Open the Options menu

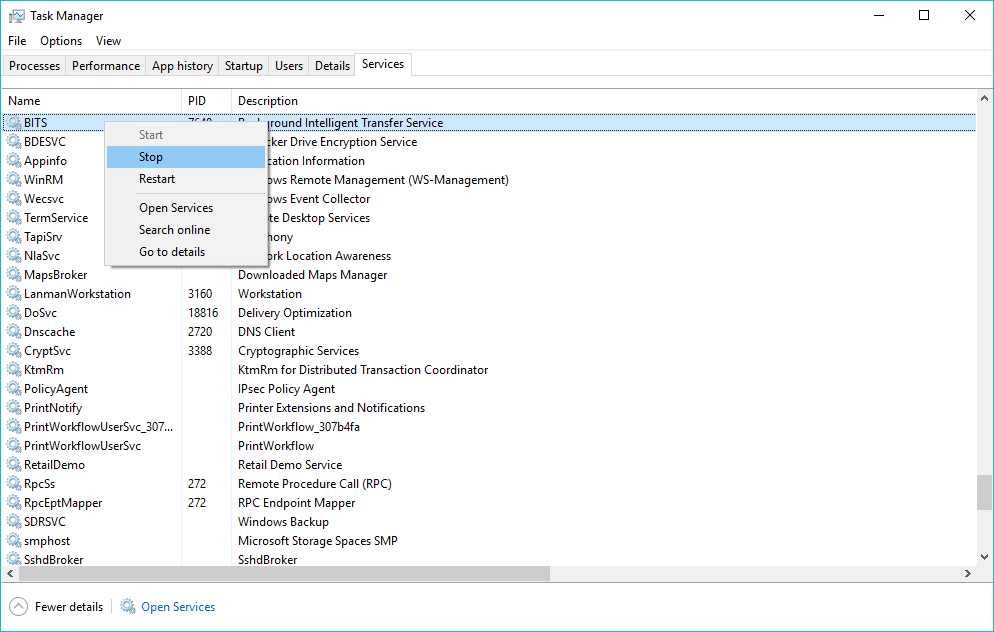pos(61,41)
